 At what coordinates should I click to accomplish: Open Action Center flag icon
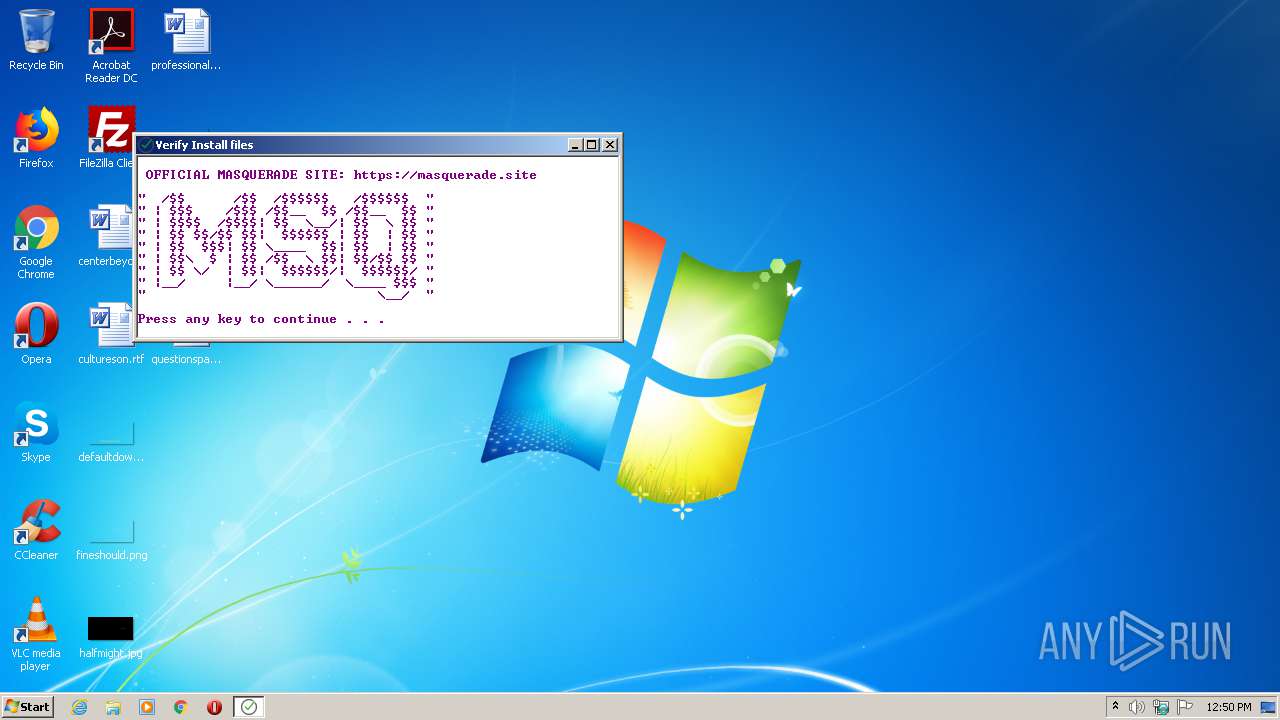point(1184,707)
